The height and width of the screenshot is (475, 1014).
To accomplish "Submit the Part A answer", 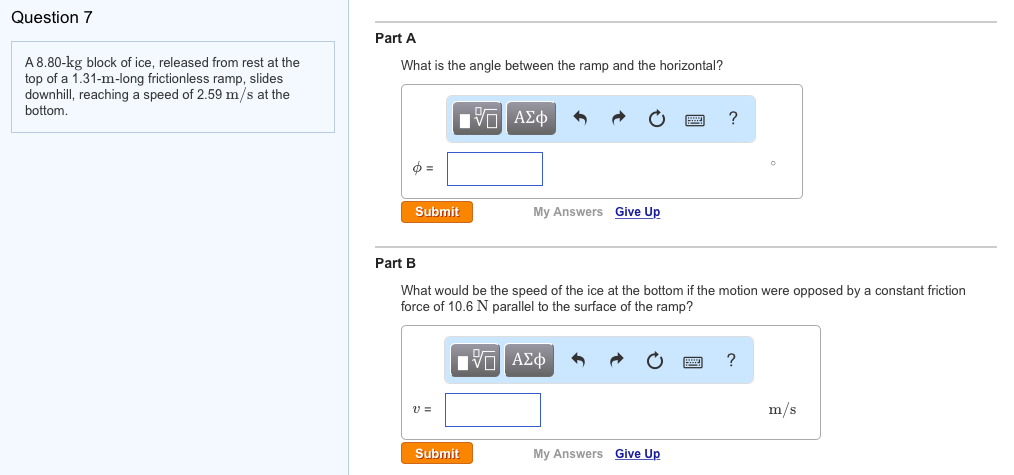I will (x=437, y=212).
